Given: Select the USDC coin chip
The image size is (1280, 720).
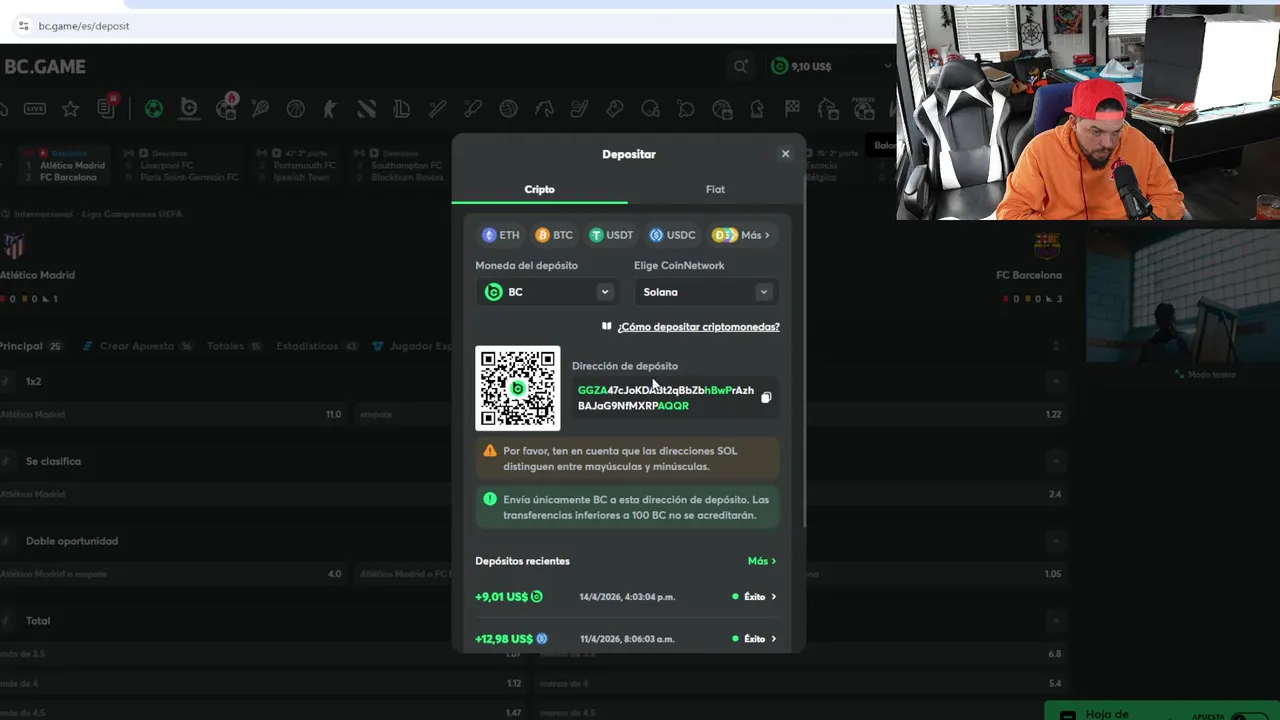Looking at the screenshot, I should (x=672, y=235).
